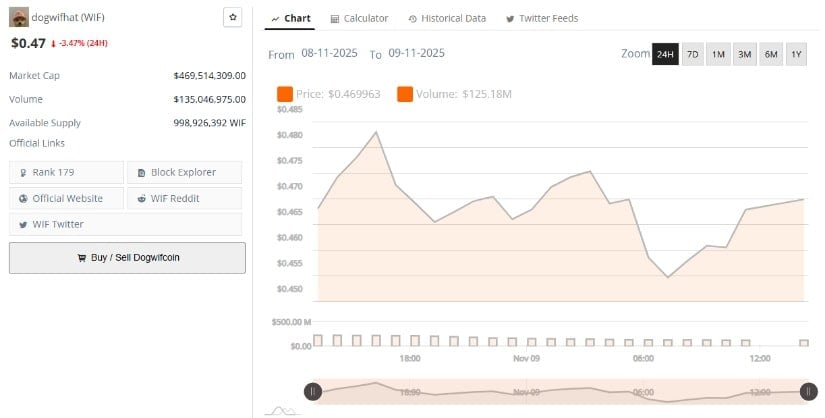Set zoom to 7D
Viewport: 825px width, 418px height.
(692, 54)
